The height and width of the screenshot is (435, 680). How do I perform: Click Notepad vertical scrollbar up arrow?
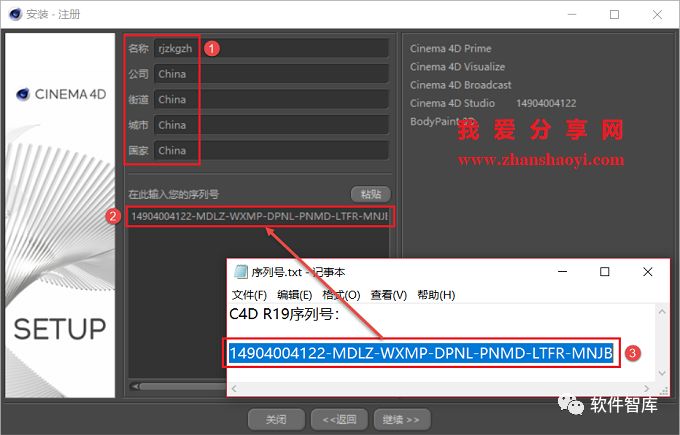(x=662, y=311)
